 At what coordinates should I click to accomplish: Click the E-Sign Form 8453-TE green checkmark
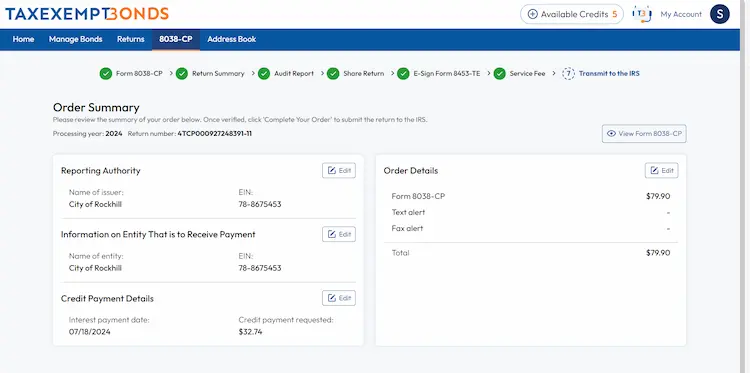tap(403, 74)
